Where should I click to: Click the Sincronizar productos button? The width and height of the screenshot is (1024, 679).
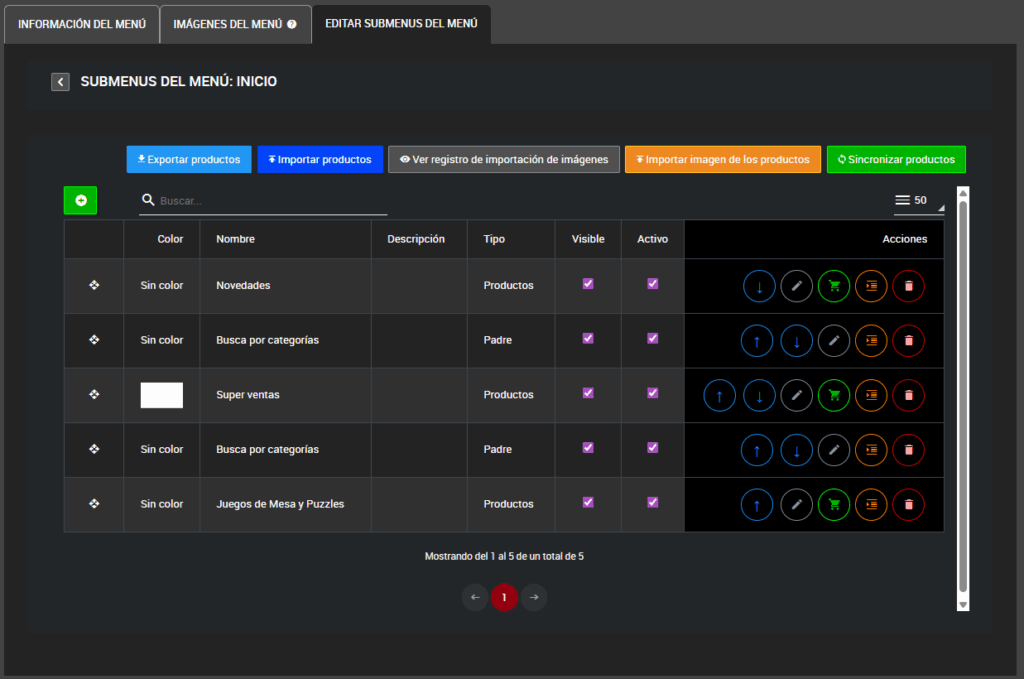pos(896,160)
